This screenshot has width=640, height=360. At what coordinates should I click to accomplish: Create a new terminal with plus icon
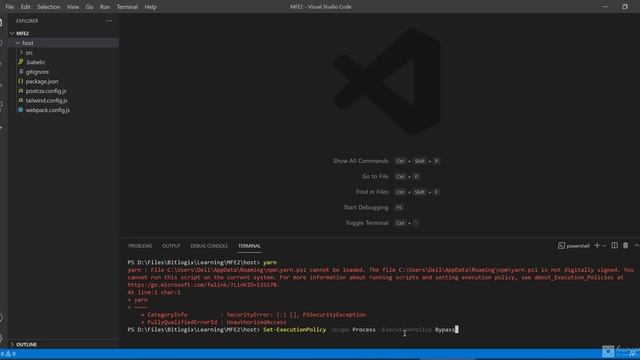(x=597, y=245)
